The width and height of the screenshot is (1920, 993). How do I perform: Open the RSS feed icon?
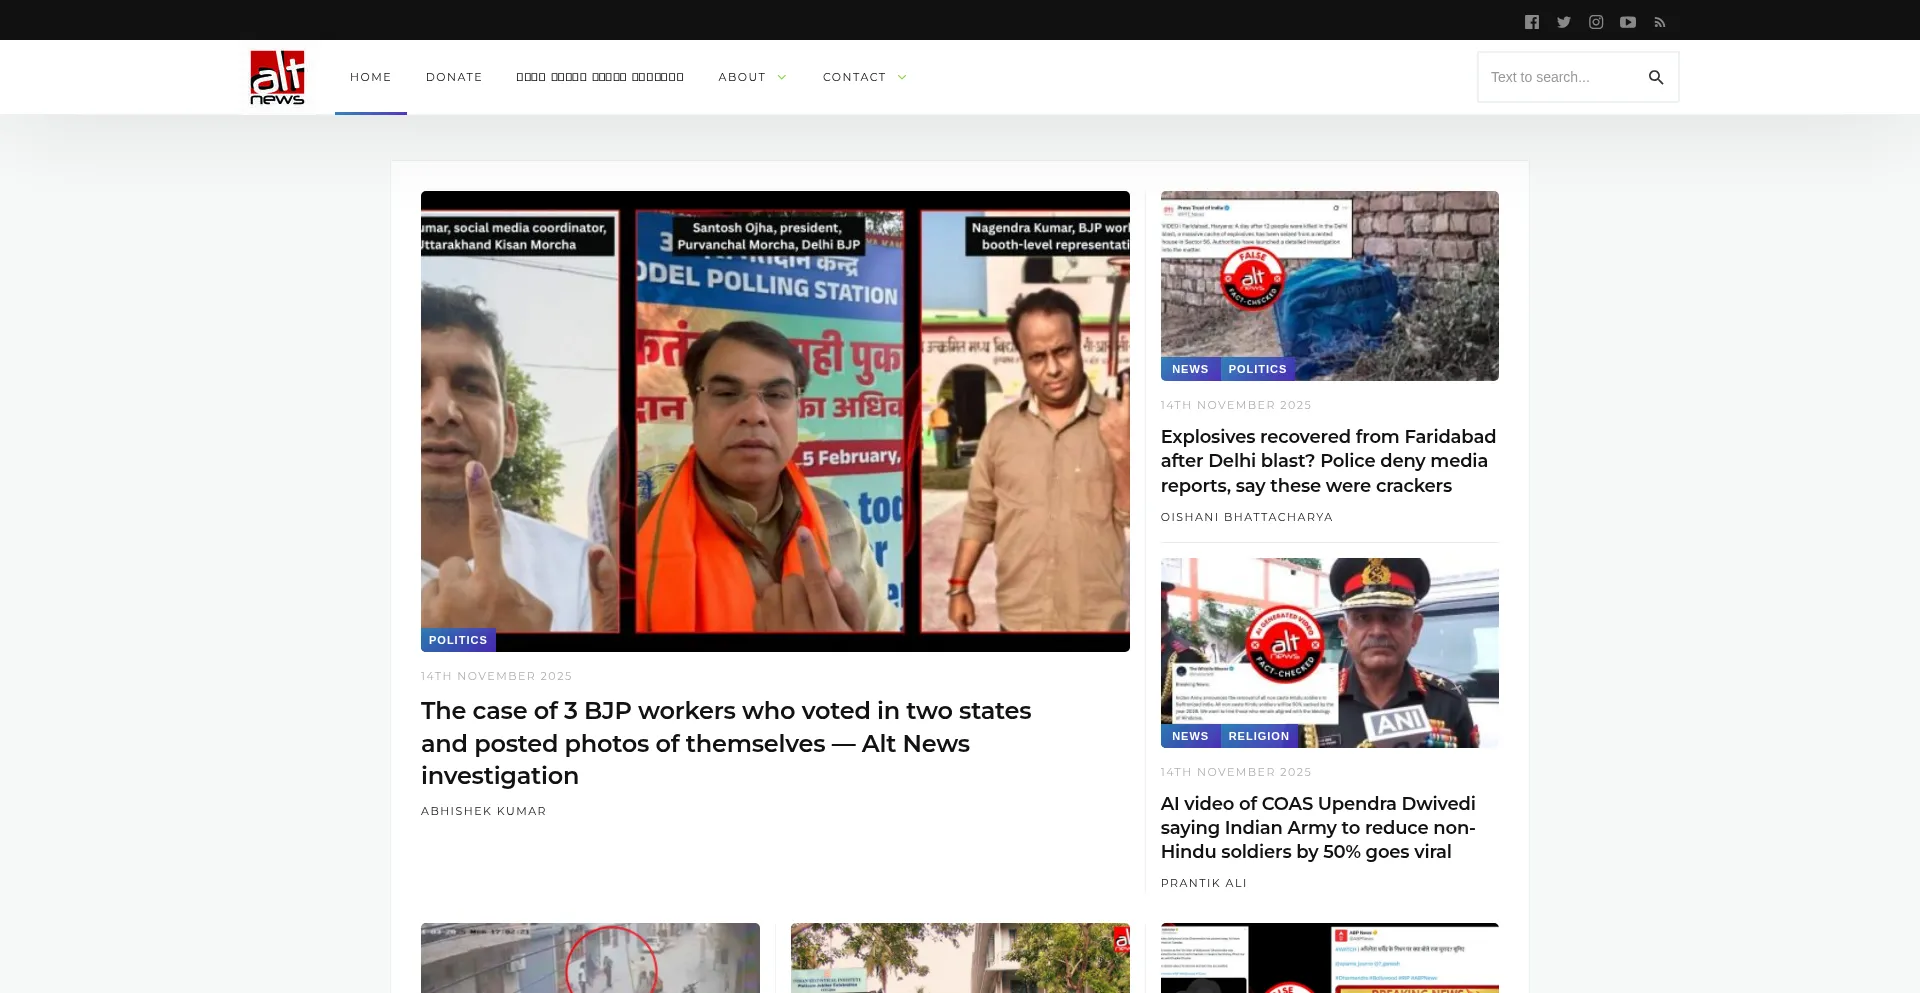coord(1659,22)
